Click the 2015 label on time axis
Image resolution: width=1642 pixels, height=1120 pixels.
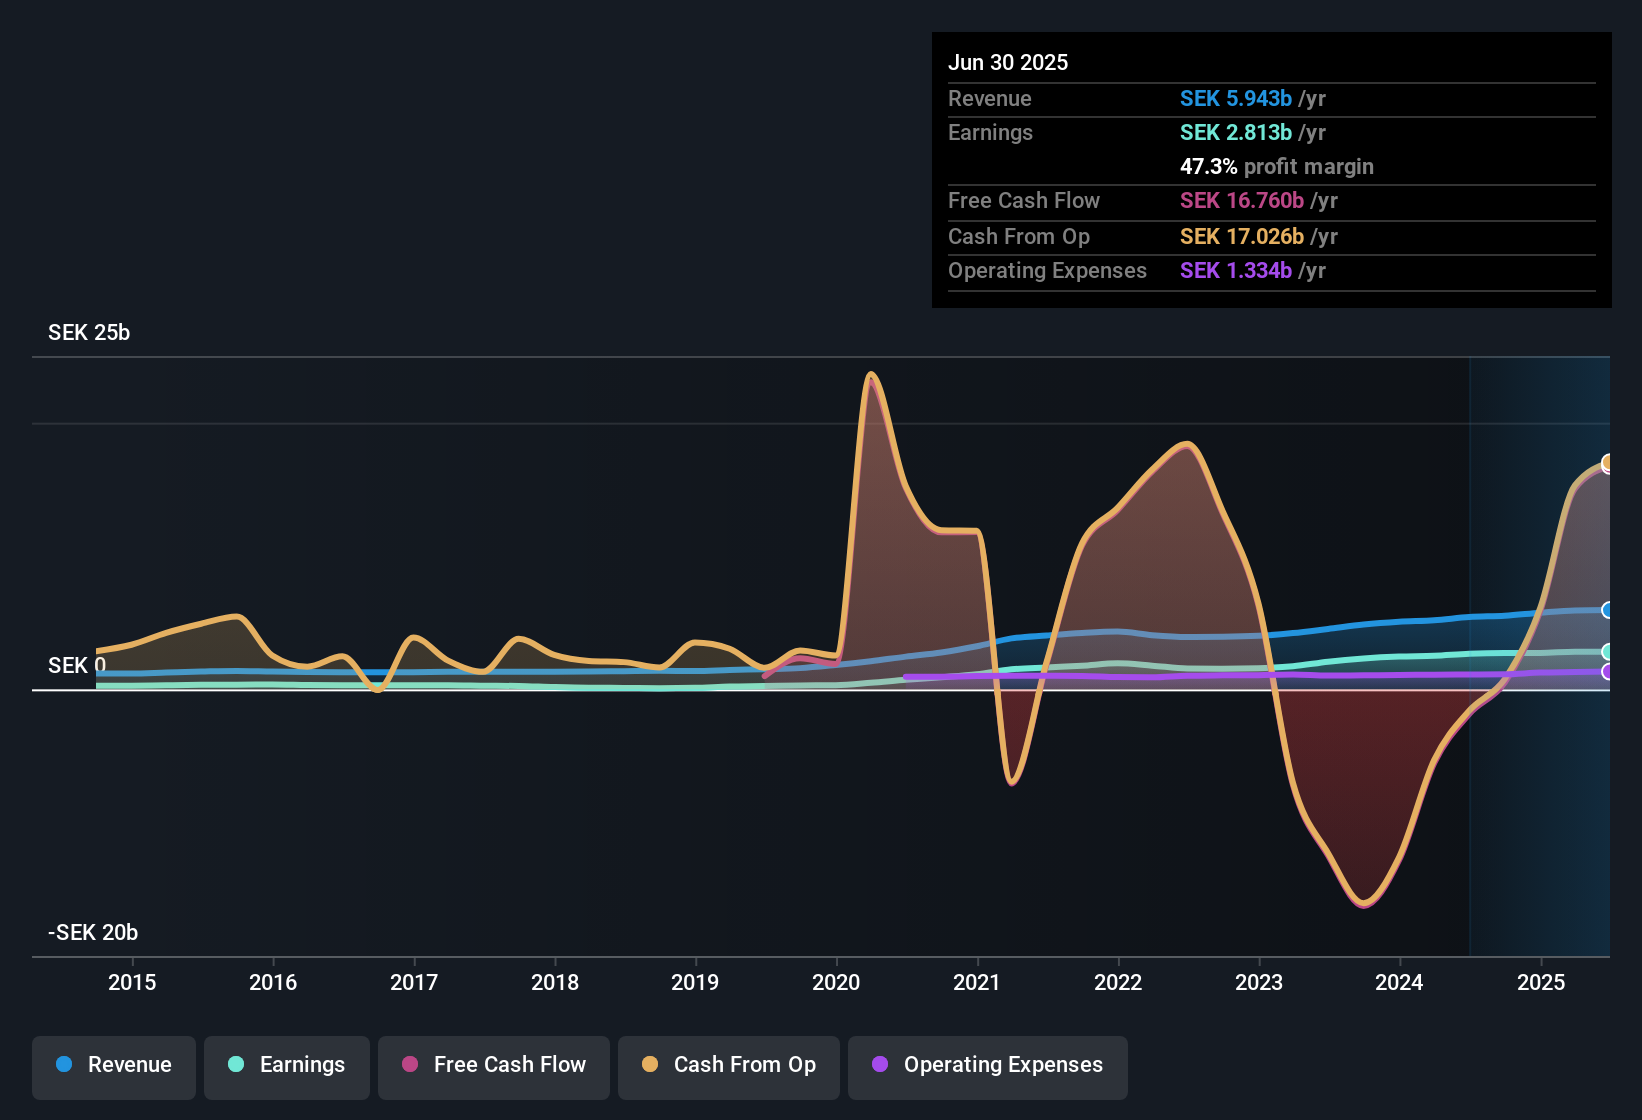pyautogui.click(x=132, y=983)
